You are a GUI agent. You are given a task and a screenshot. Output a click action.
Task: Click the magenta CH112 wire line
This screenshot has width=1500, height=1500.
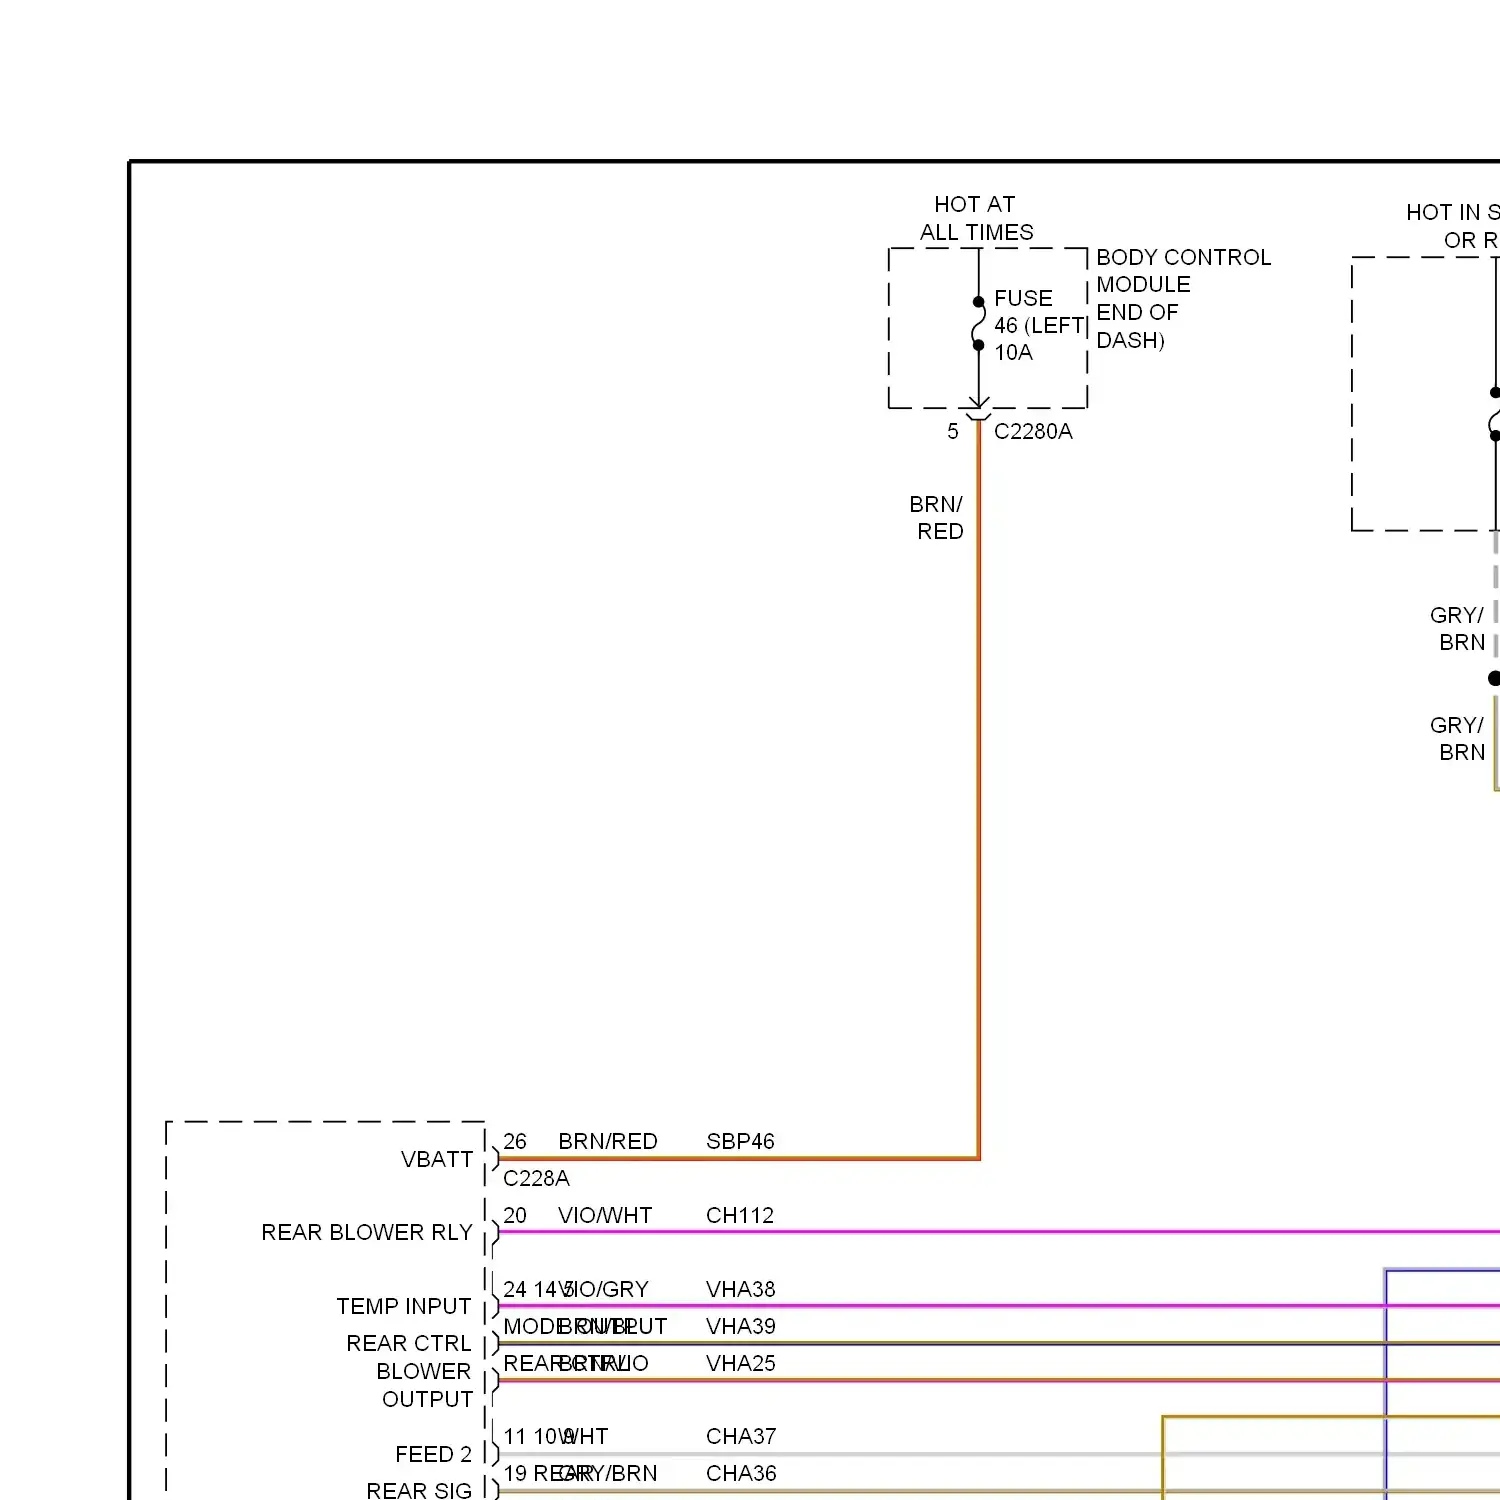click(x=998, y=1232)
